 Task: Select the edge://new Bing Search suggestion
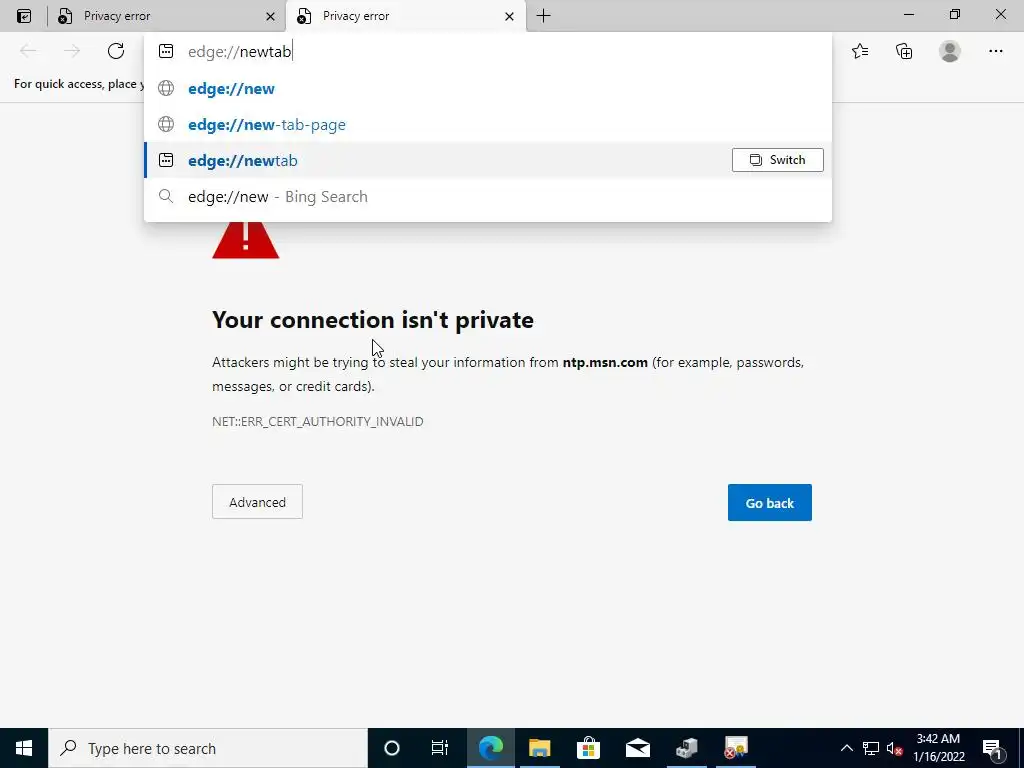tap(488, 197)
